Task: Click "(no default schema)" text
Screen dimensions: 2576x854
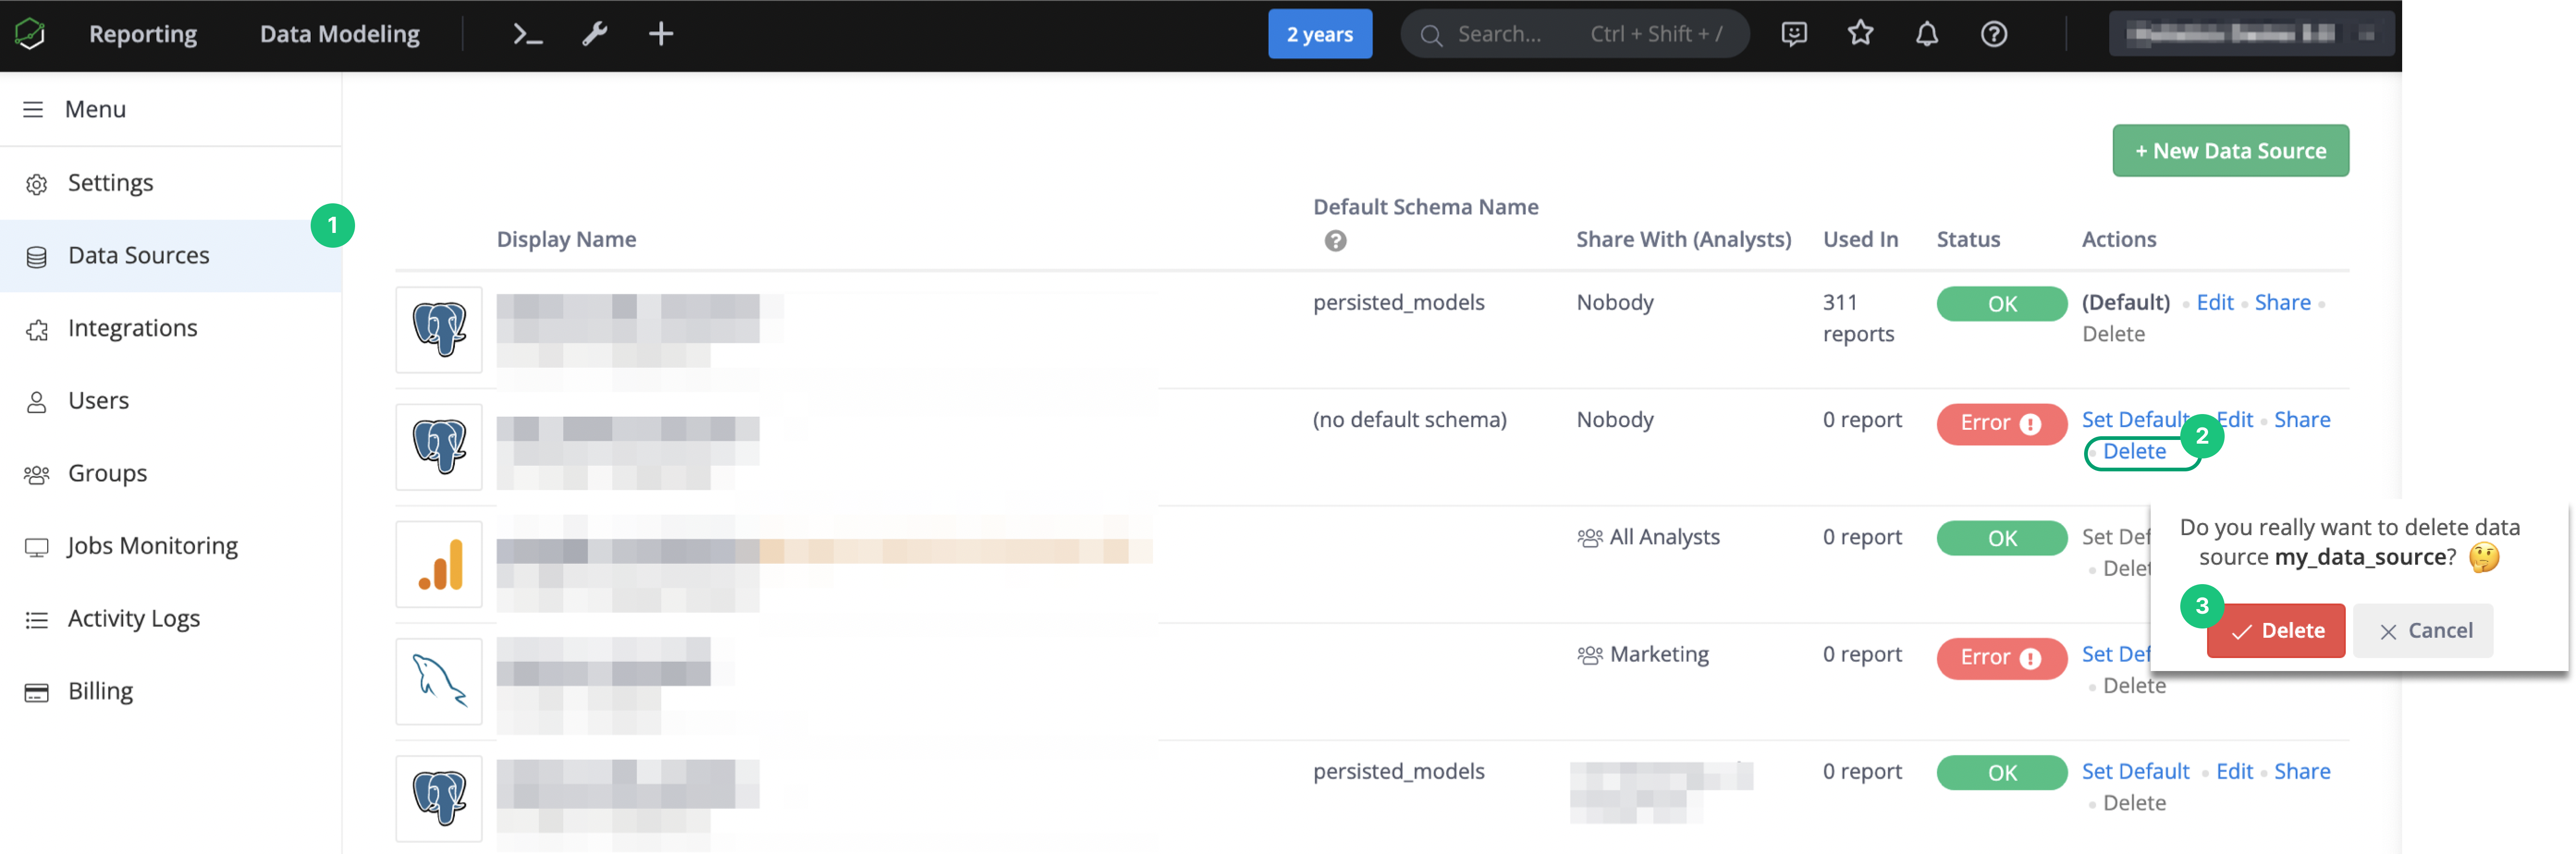Action: point(1409,420)
